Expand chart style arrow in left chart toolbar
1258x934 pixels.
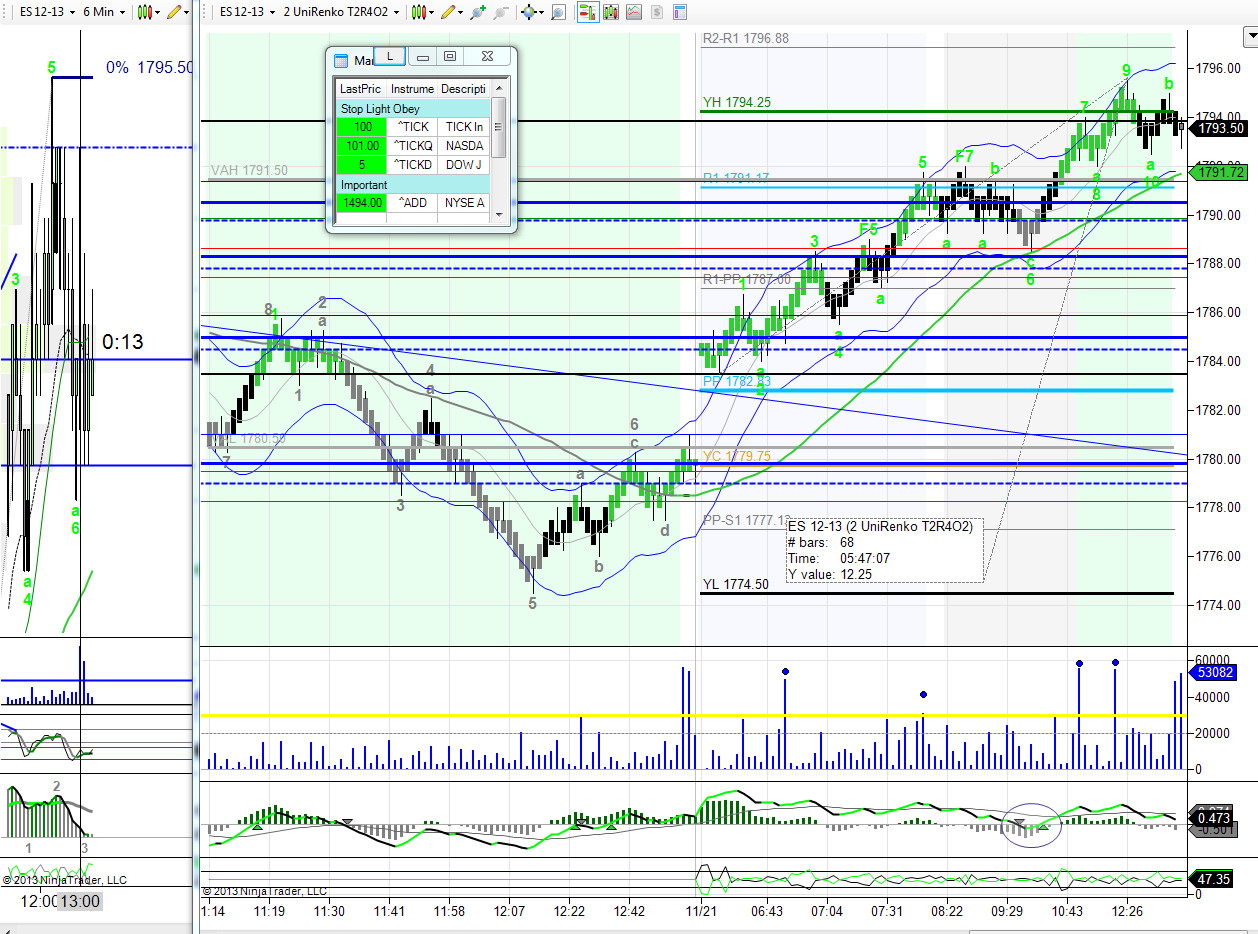[x=158, y=12]
